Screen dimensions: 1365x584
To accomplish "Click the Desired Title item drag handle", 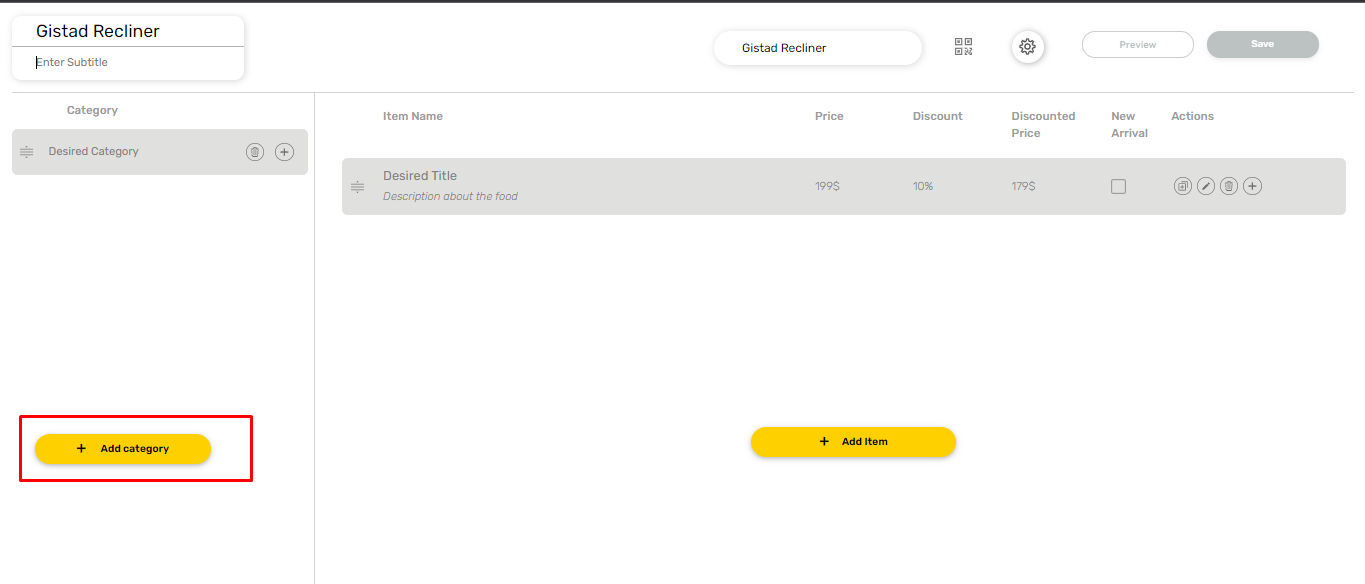I will [x=357, y=187].
